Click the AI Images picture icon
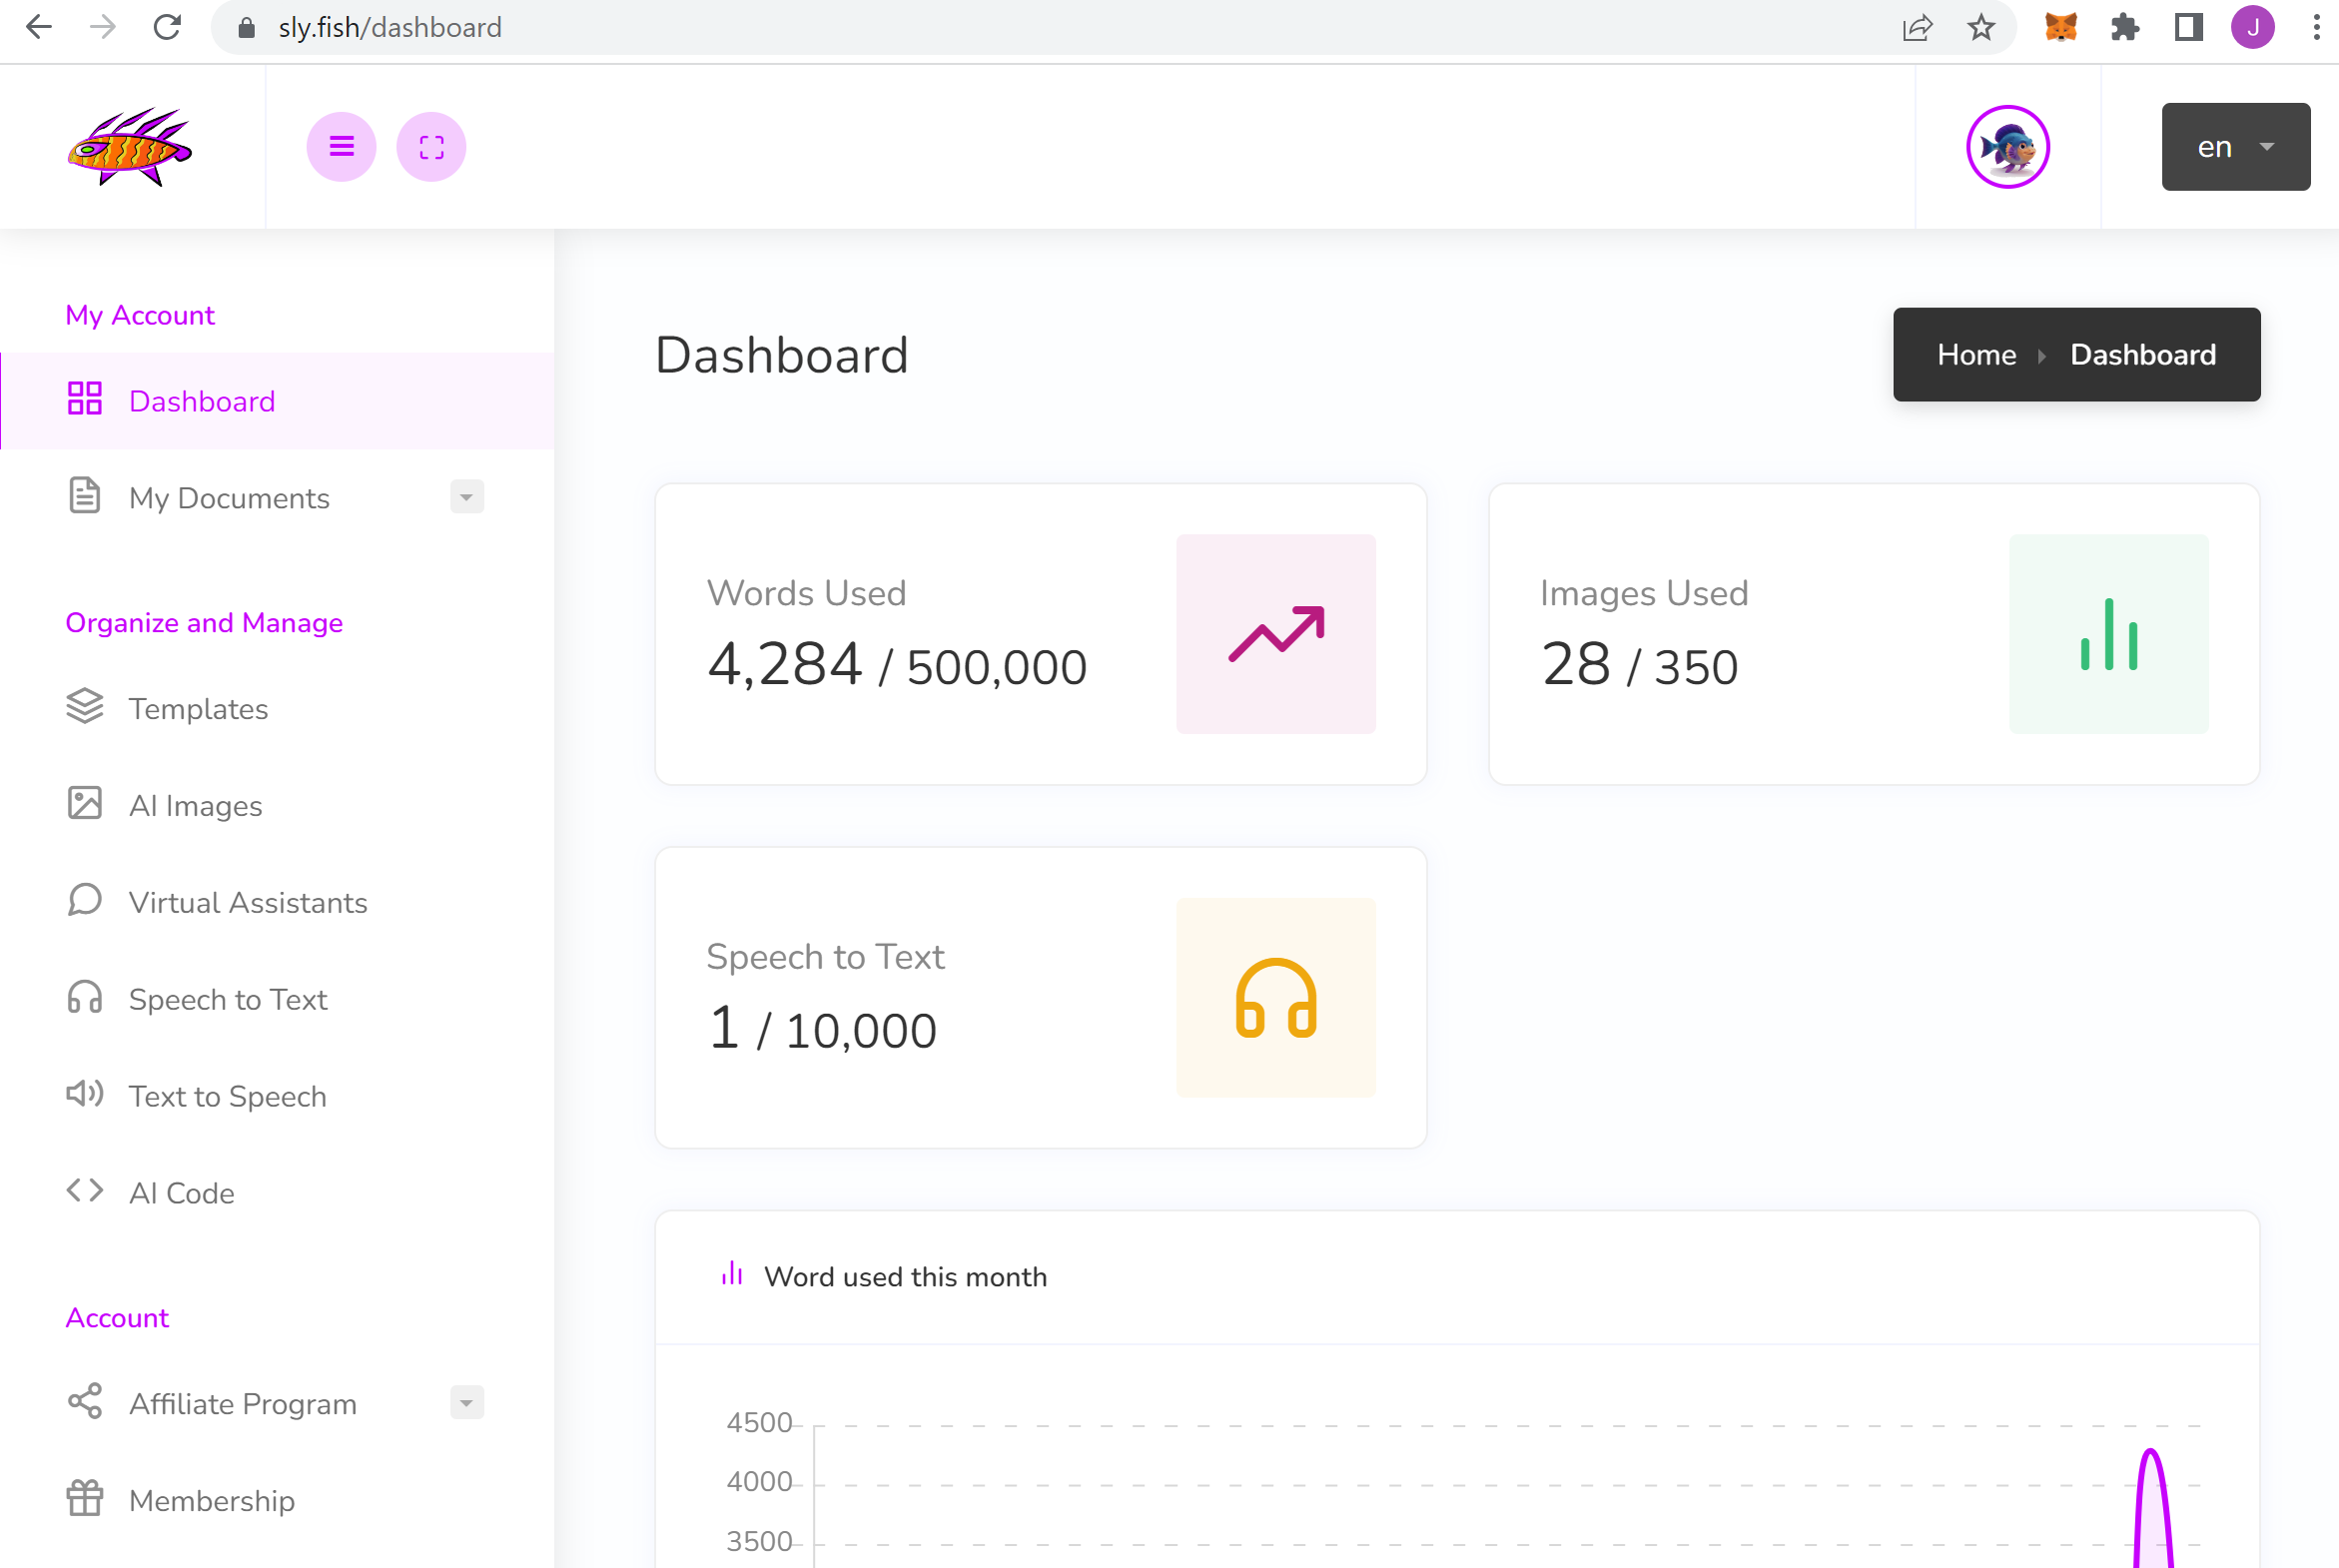This screenshot has height=1568, width=2339. [85, 804]
